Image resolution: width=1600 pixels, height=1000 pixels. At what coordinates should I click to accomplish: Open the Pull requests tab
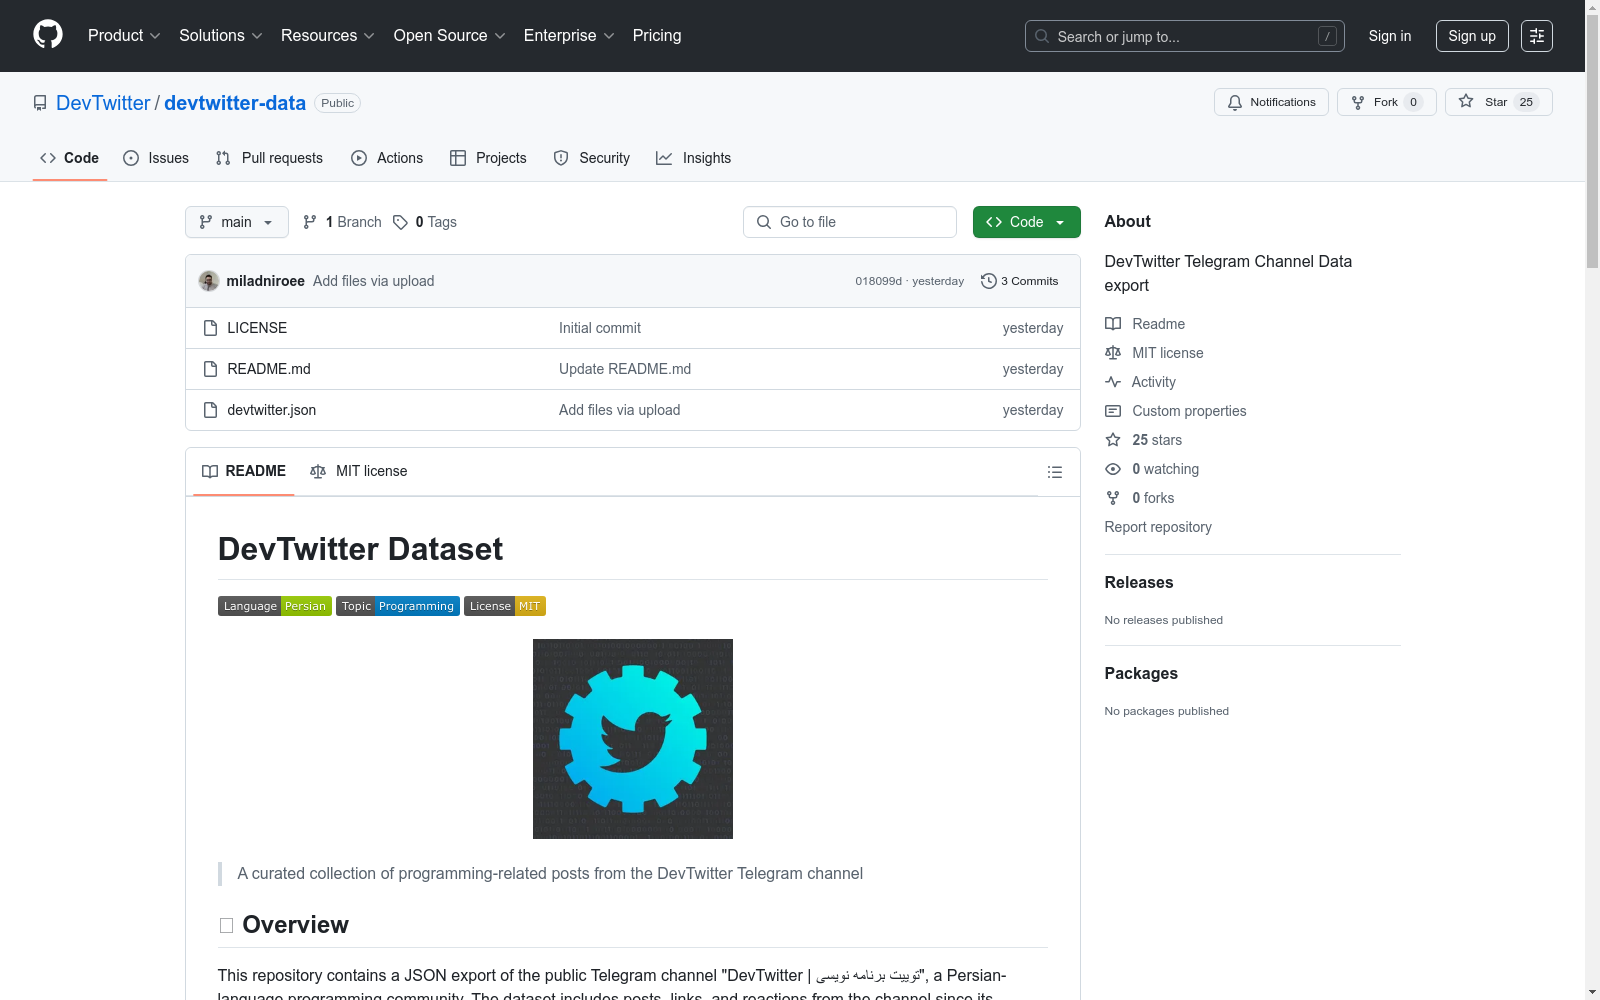coord(269,158)
